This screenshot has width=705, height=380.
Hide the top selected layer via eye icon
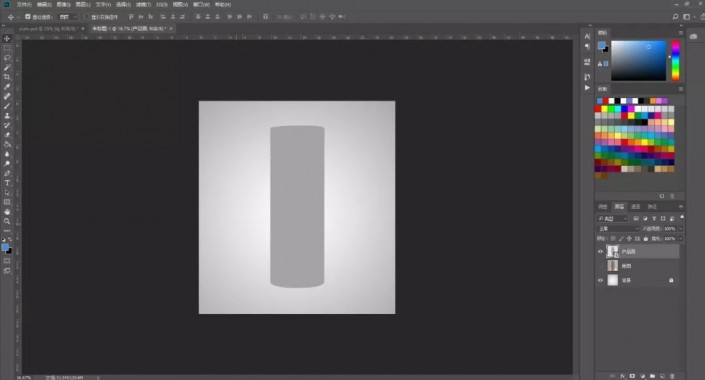click(600, 252)
